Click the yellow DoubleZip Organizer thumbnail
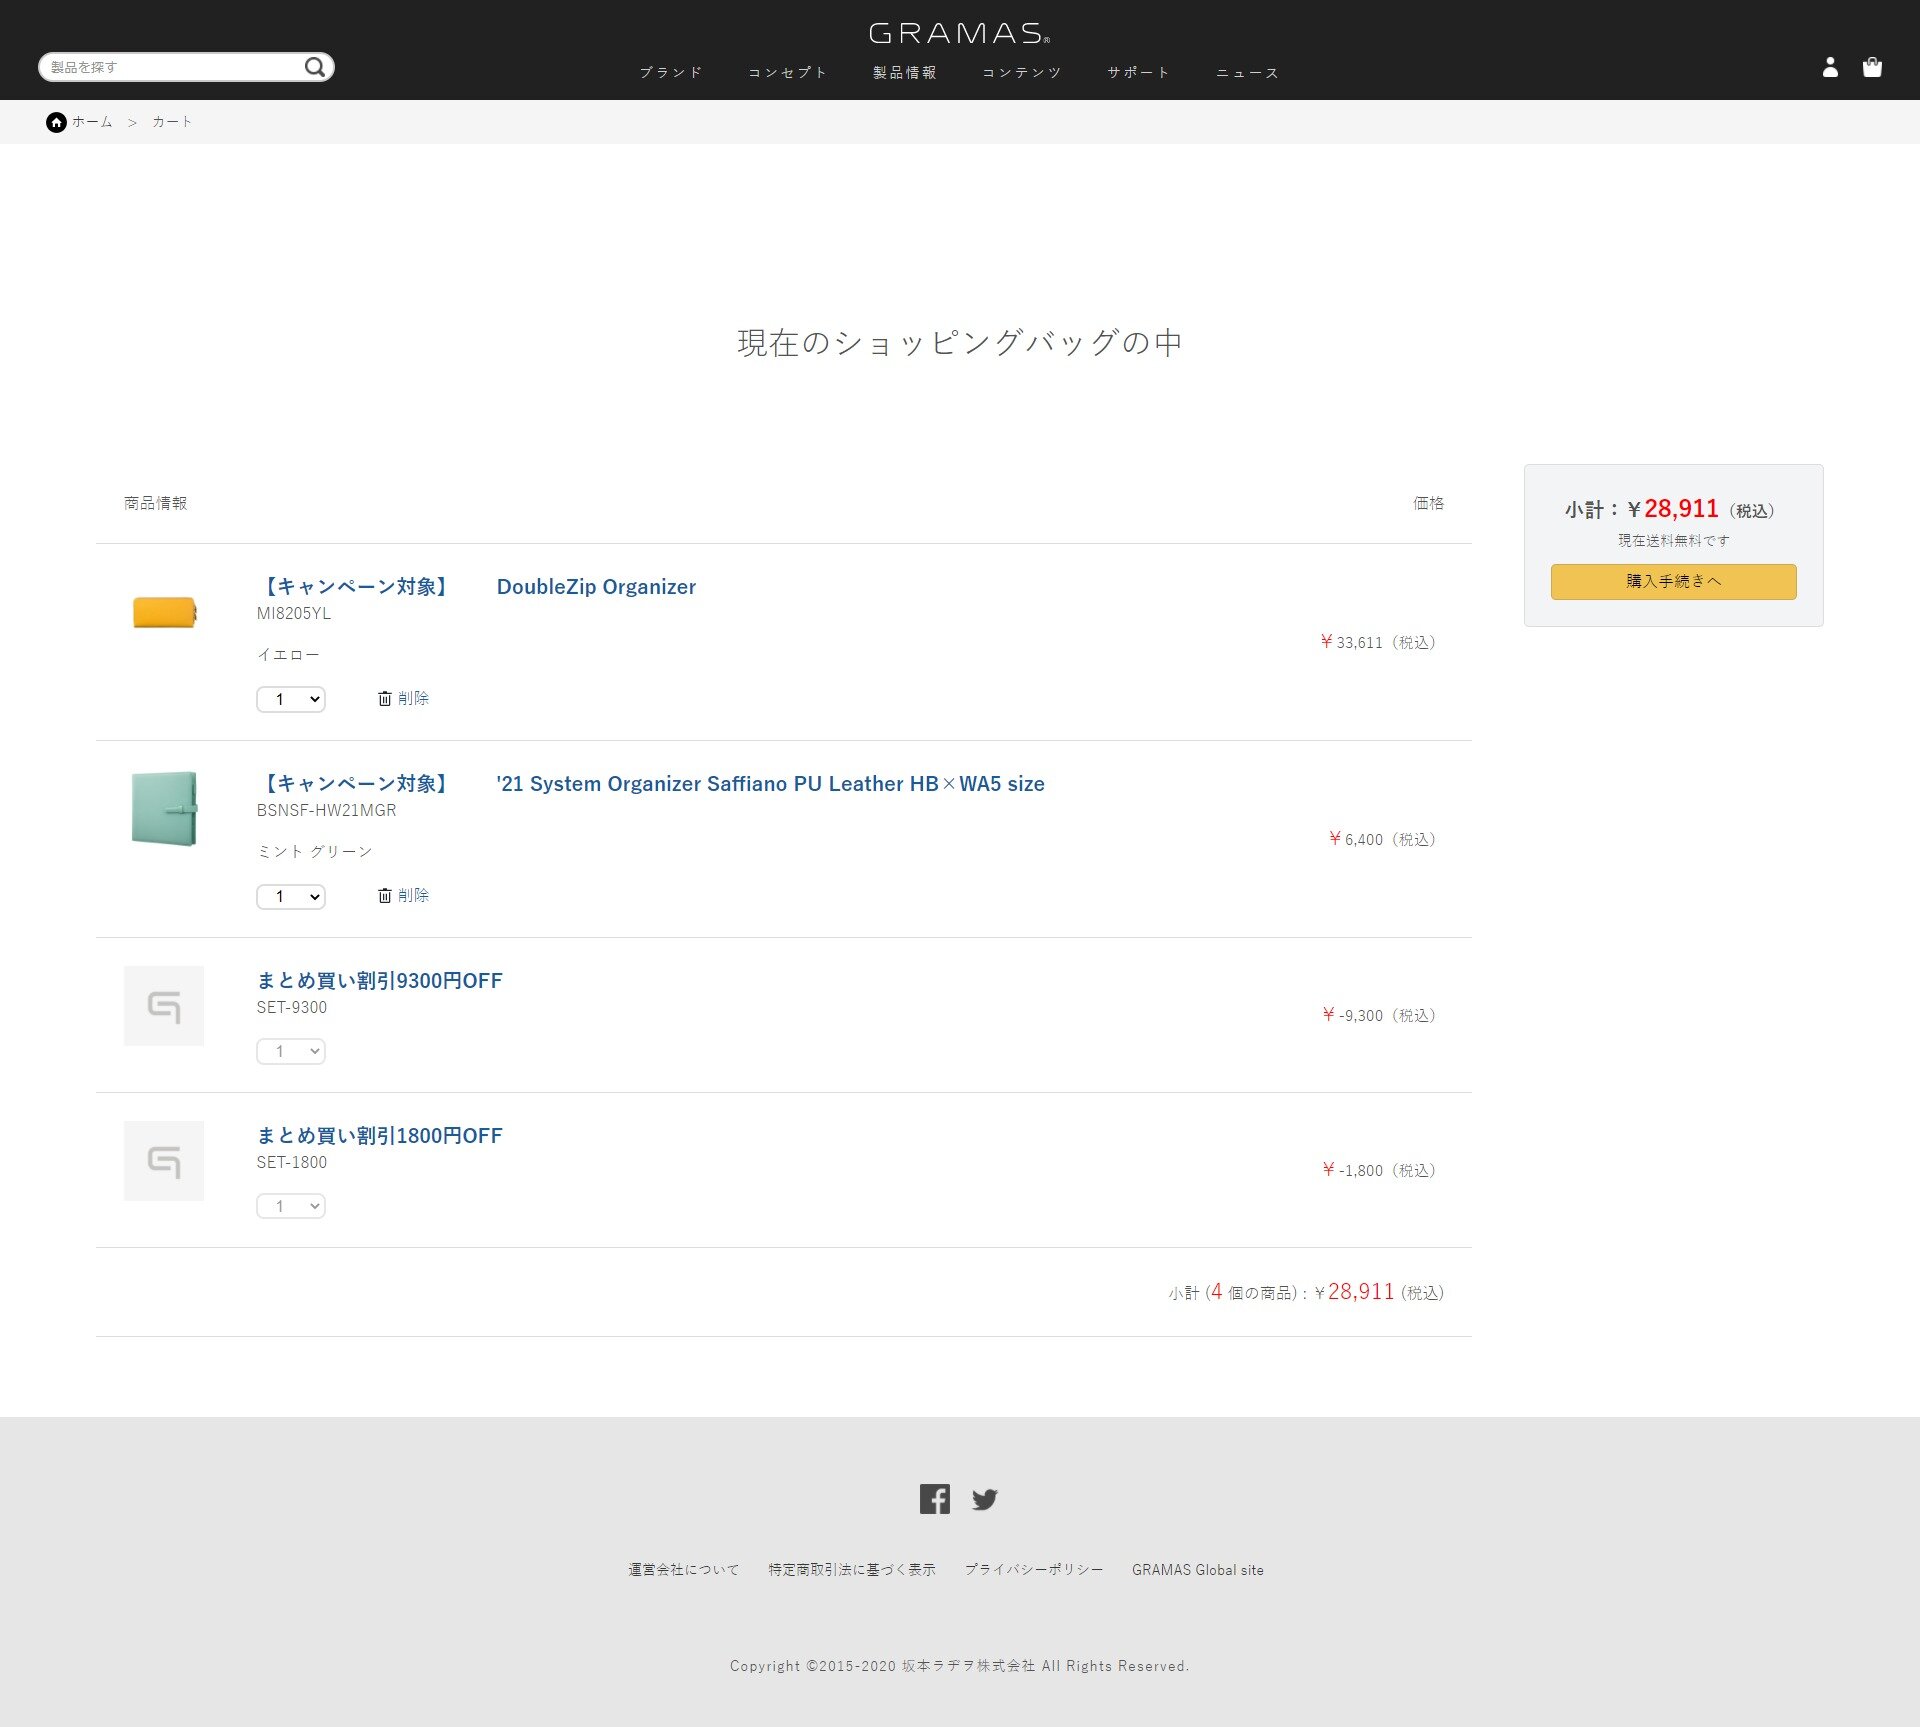The image size is (1920, 1727). pos(165,612)
